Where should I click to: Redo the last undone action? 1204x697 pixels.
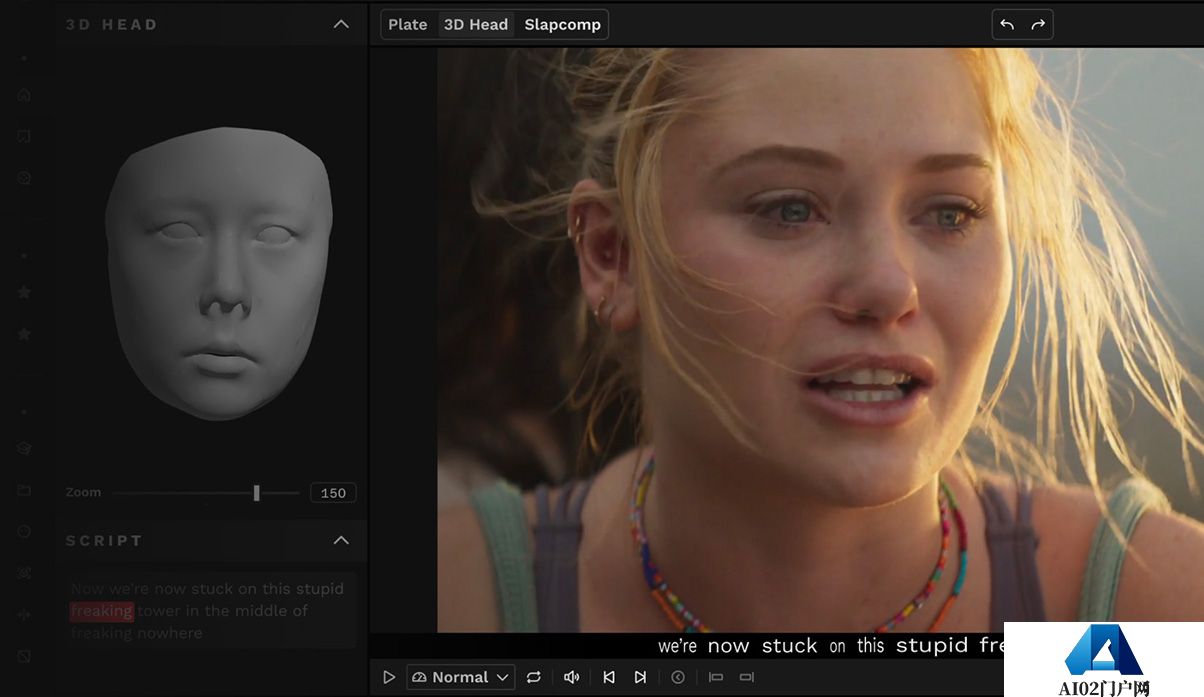1038,24
